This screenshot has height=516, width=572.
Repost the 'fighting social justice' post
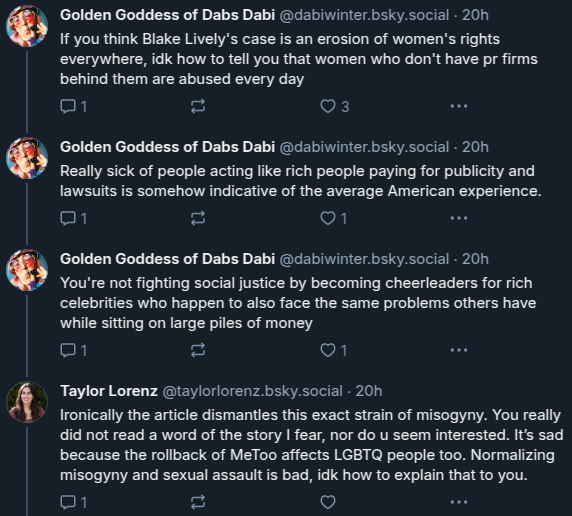point(198,351)
